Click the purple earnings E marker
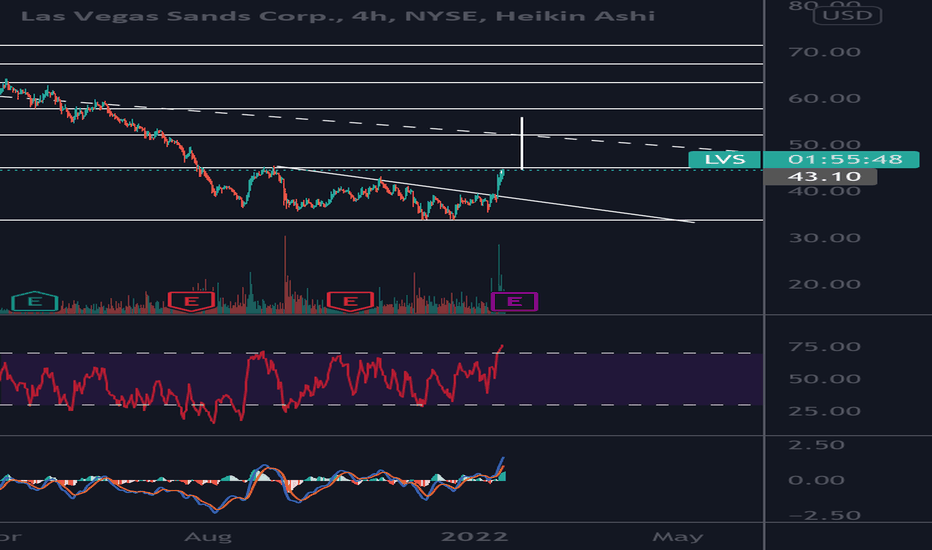The image size is (932, 550). point(514,301)
